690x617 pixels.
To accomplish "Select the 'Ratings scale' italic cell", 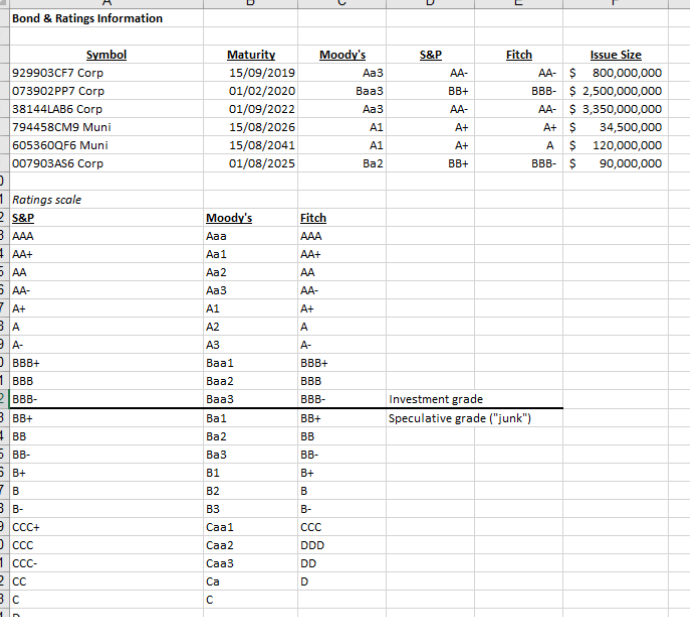I will click(x=106, y=199).
